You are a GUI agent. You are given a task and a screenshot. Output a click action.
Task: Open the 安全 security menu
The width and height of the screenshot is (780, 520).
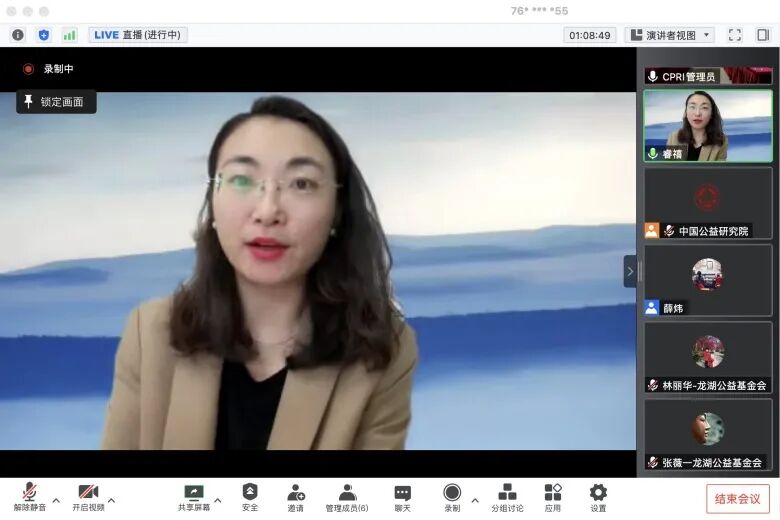pyautogui.click(x=250, y=497)
